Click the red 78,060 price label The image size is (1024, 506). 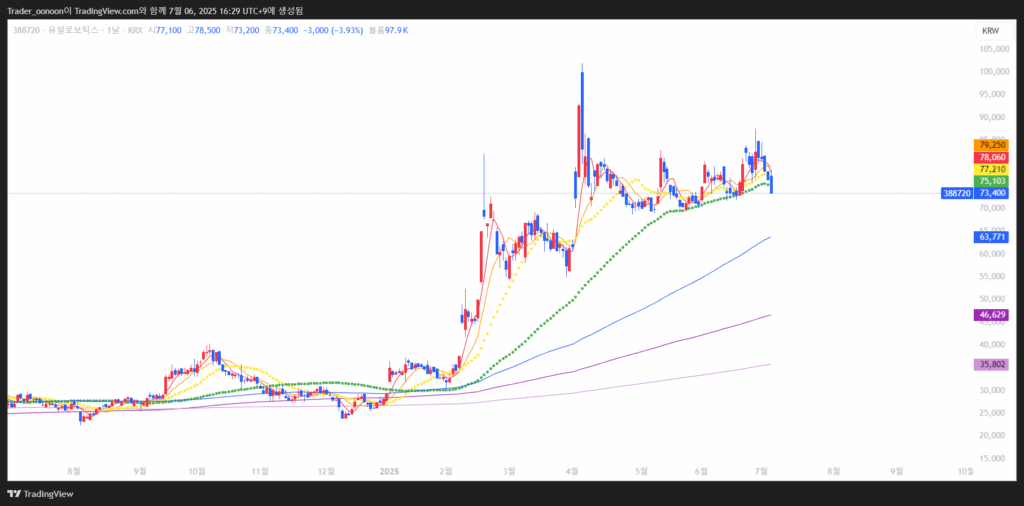point(992,157)
